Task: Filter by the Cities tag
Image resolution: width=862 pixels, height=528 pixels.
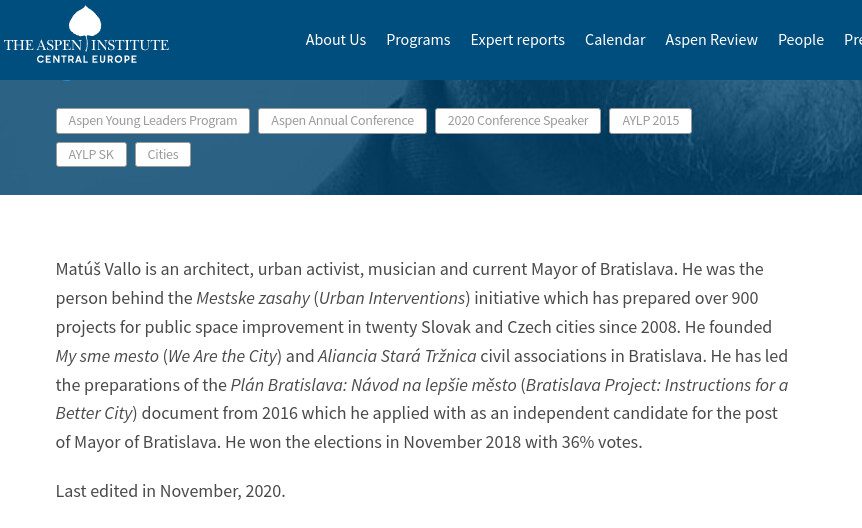Action: (163, 155)
